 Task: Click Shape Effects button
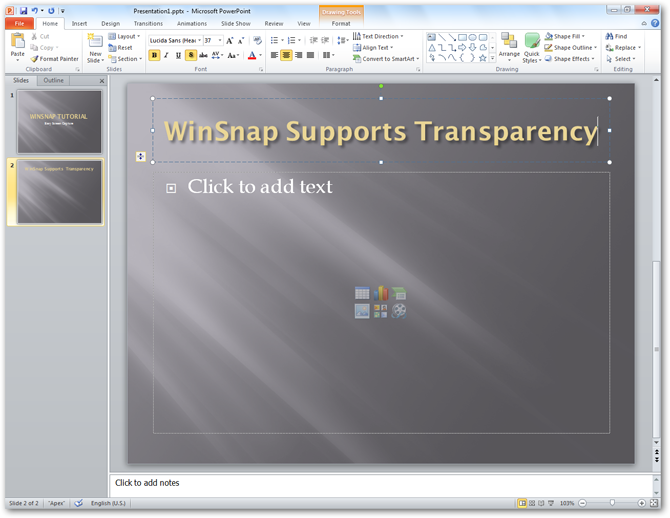tap(569, 59)
